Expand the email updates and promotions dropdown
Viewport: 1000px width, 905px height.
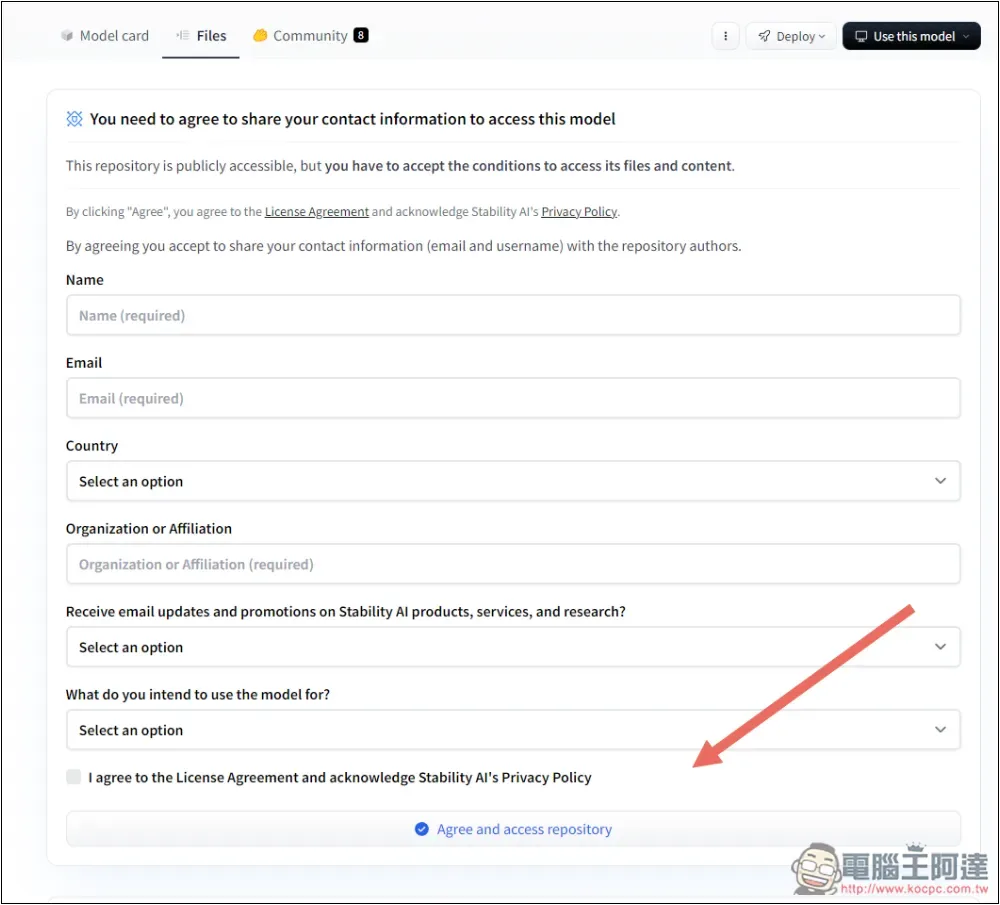[513, 647]
